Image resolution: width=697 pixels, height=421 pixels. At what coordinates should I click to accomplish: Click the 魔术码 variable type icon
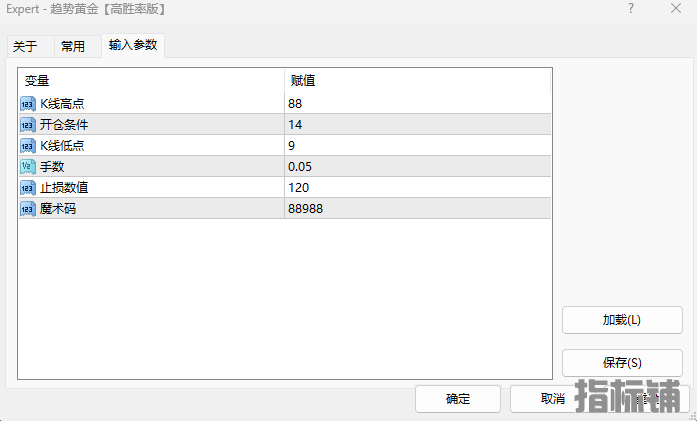[28, 208]
